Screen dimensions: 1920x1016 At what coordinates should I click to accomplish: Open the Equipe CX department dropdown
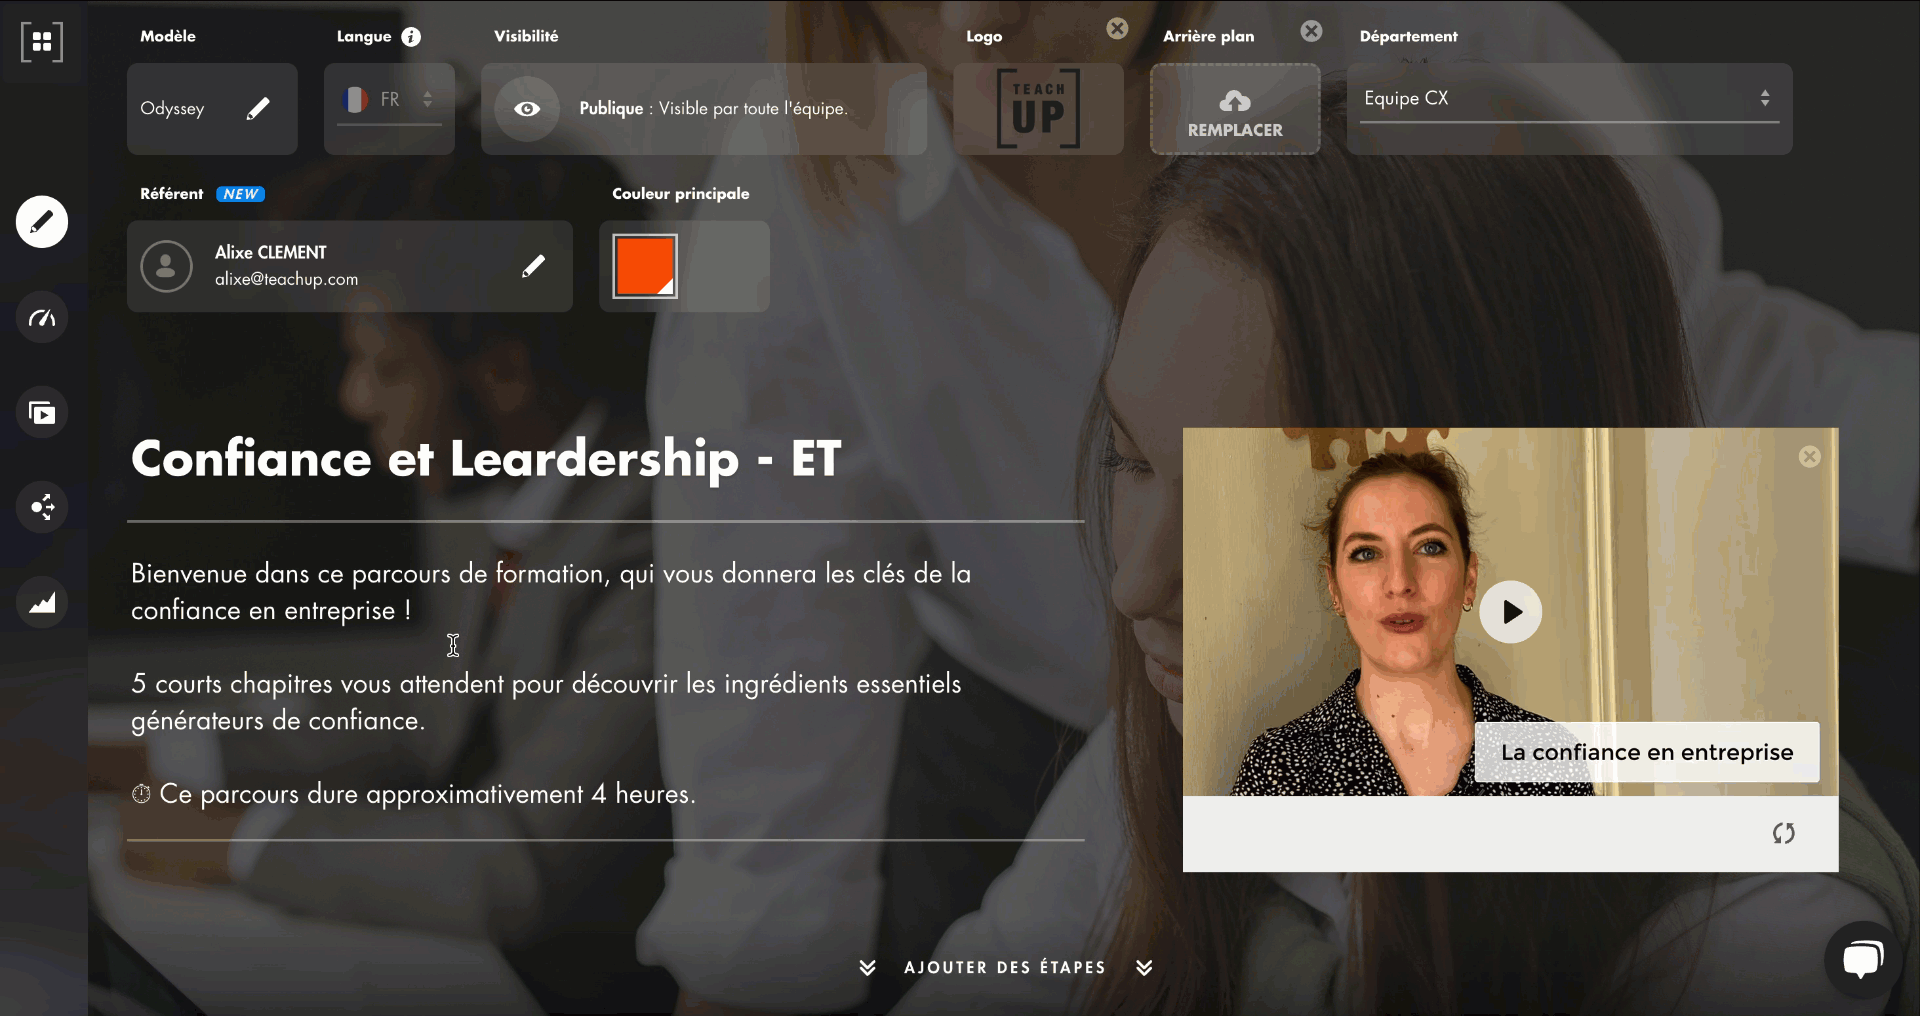(1567, 99)
